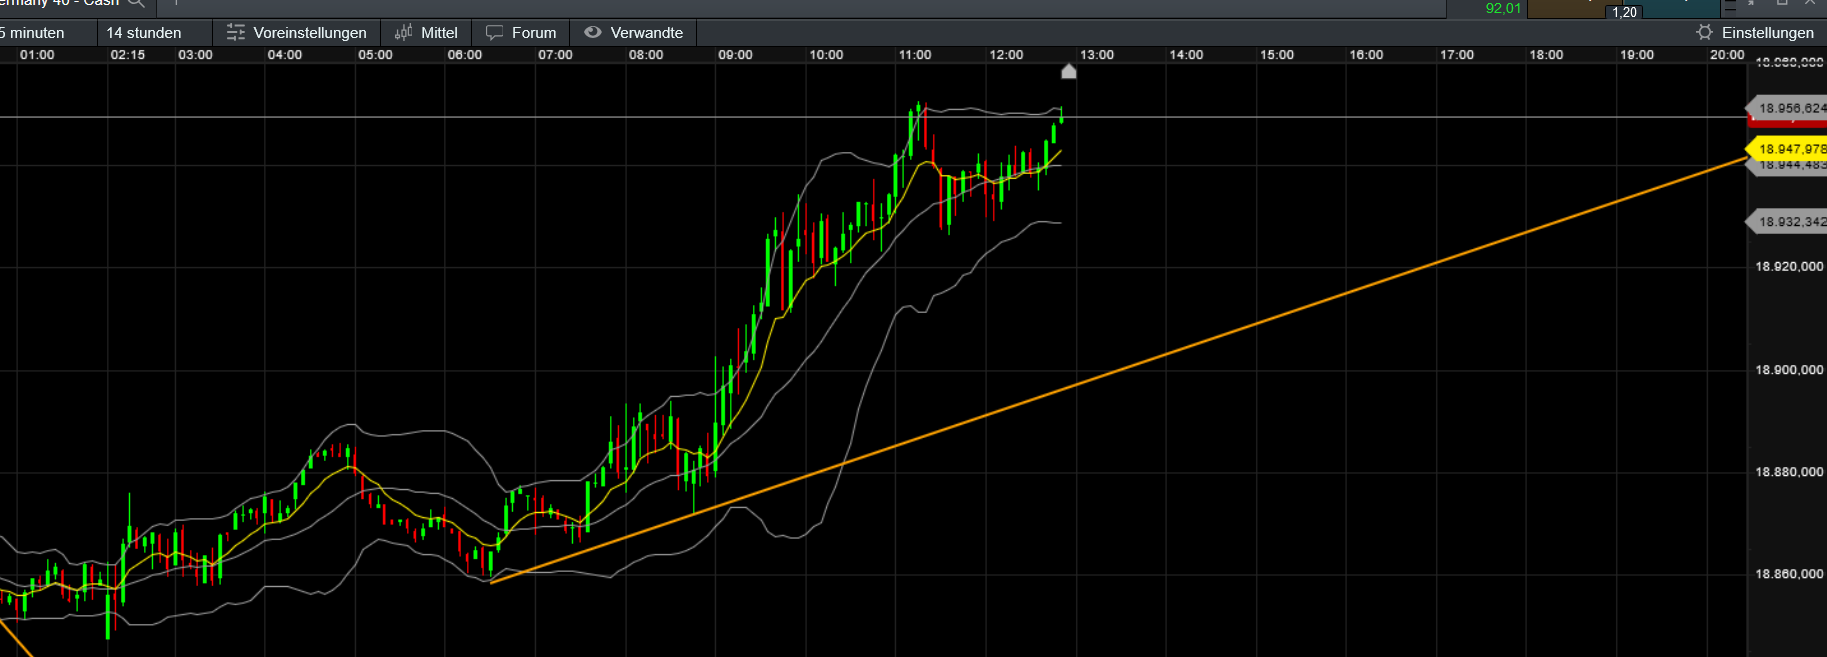Click the grey 18.944,483 price label
Screen dimensions: 1827x657
pyautogui.click(x=1788, y=166)
